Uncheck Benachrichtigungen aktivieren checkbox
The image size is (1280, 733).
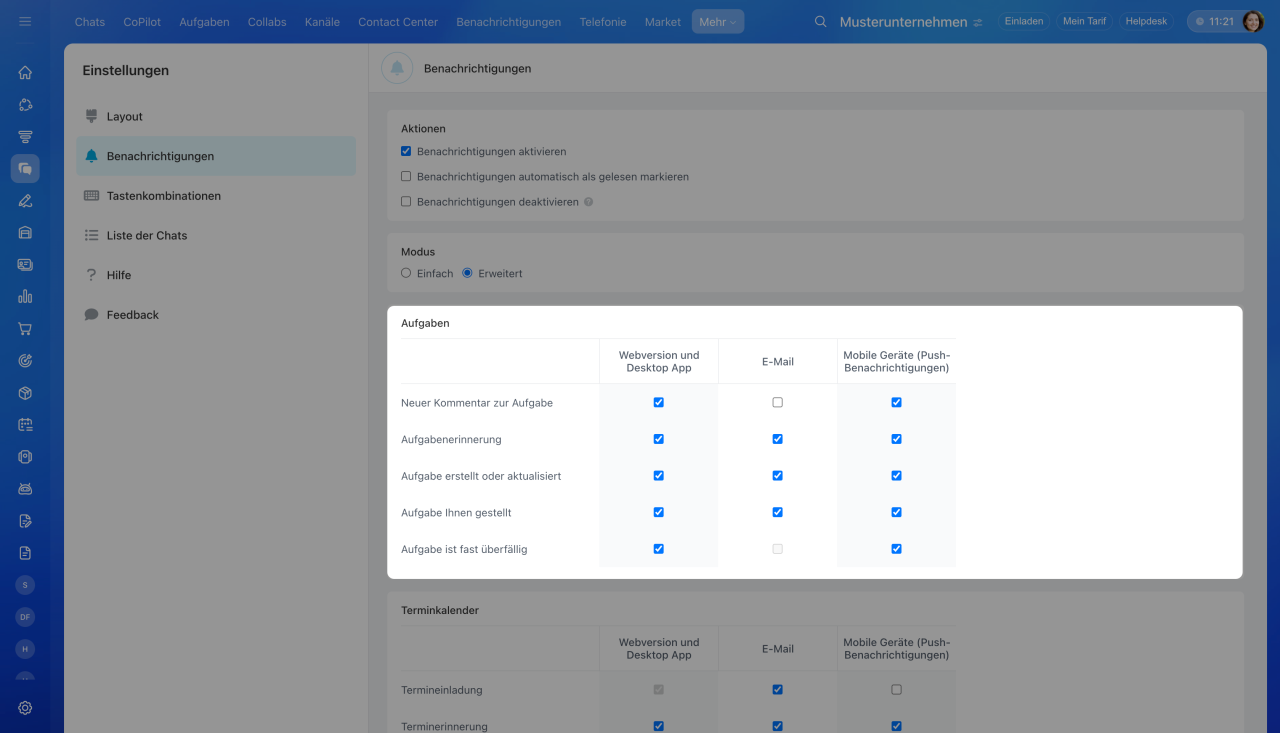click(406, 152)
